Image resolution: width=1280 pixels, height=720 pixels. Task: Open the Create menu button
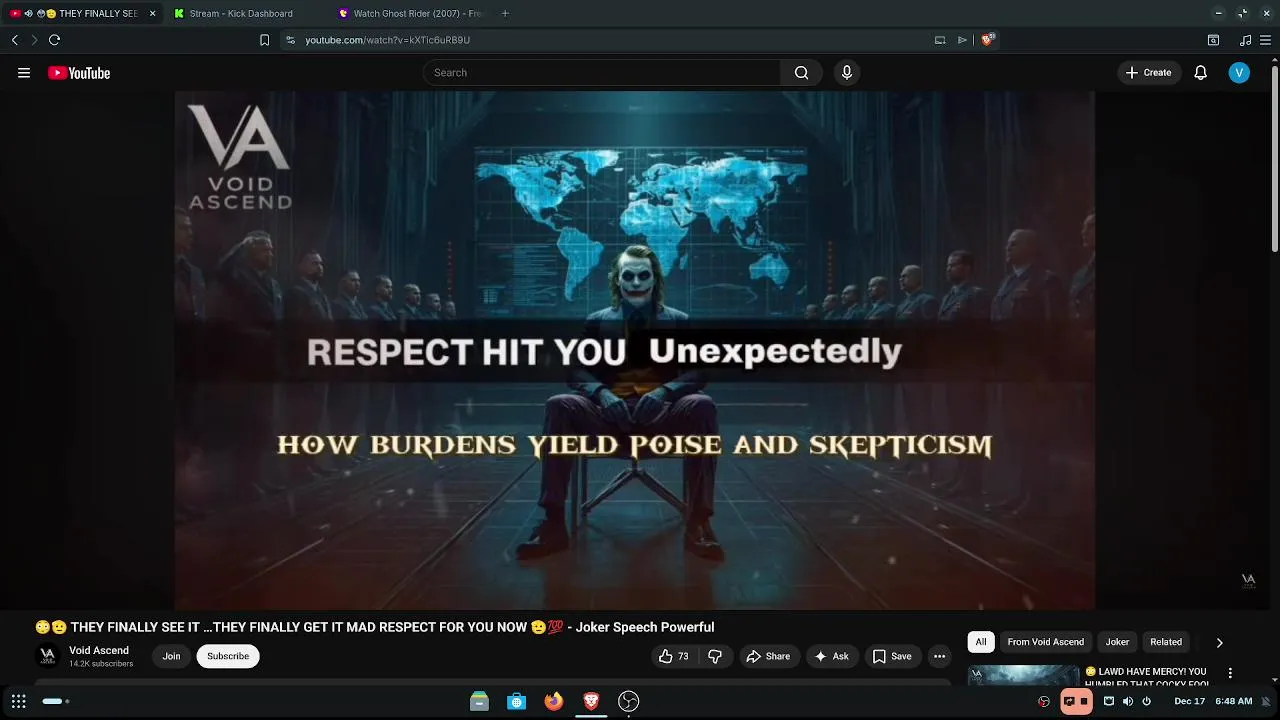click(1148, 73)
